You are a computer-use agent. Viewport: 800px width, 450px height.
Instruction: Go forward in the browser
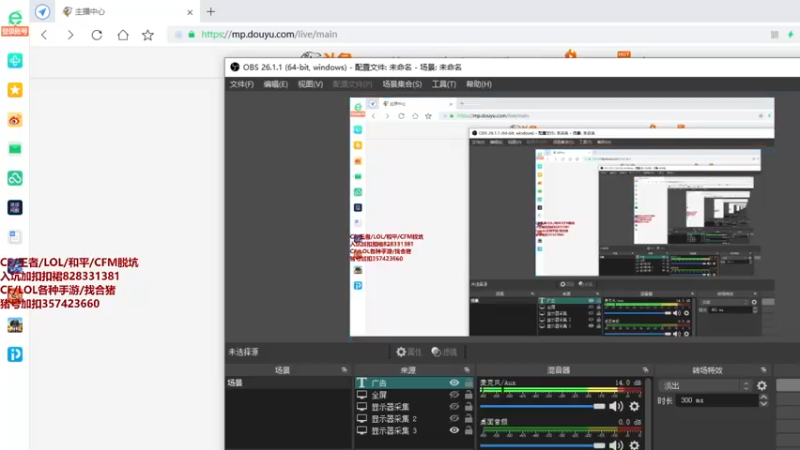tap(70, 35)
